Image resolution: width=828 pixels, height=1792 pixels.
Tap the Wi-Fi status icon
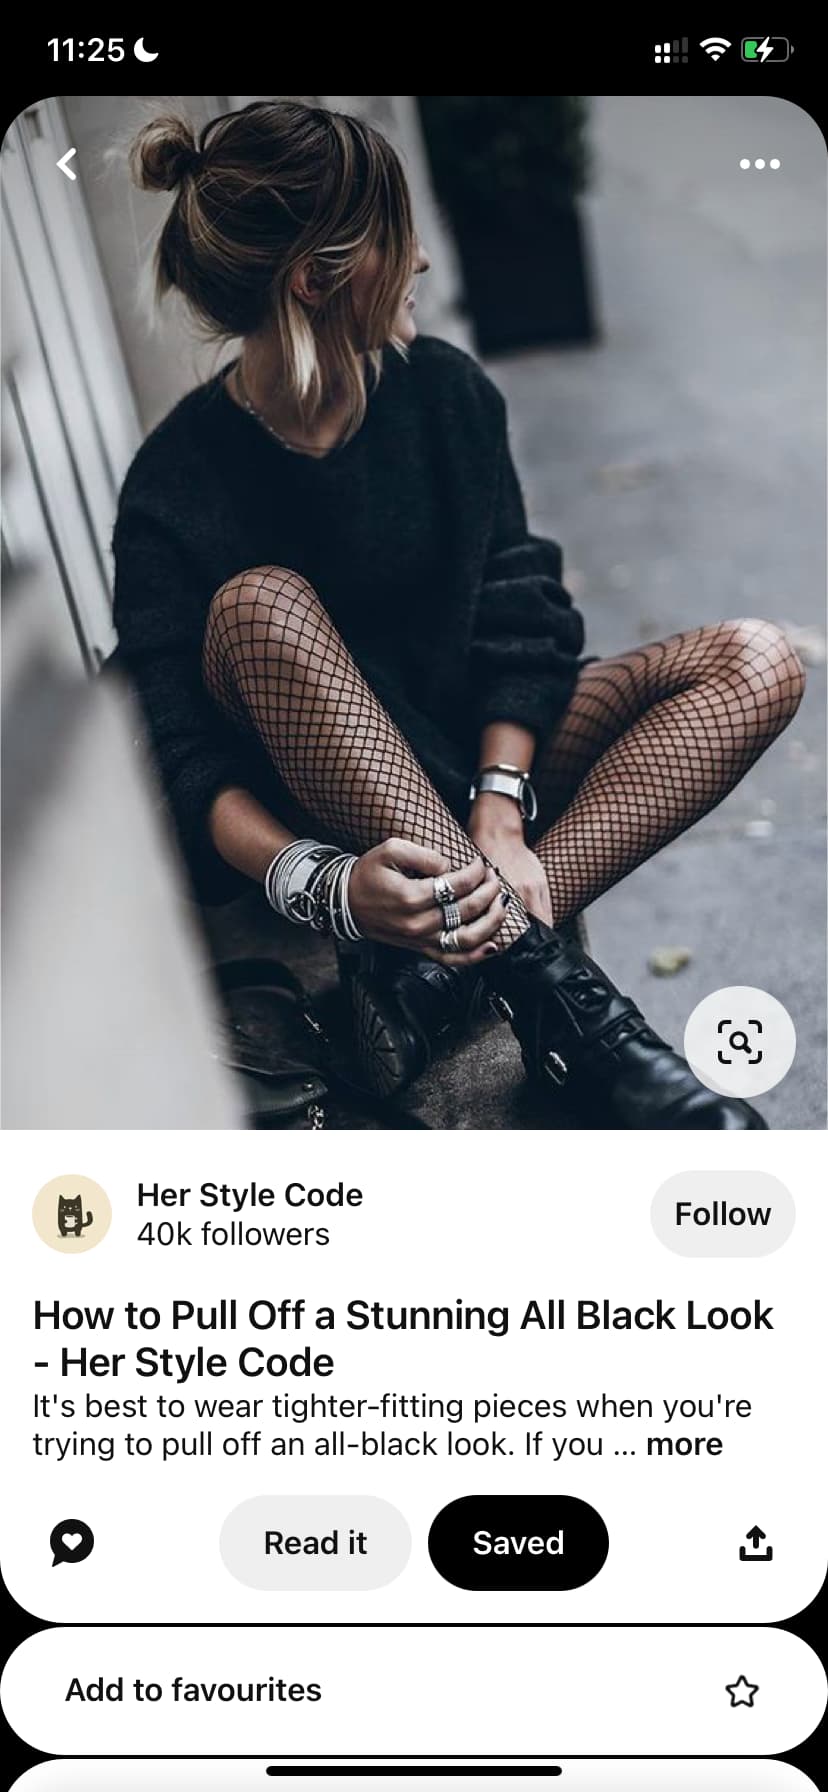(714, 49)
